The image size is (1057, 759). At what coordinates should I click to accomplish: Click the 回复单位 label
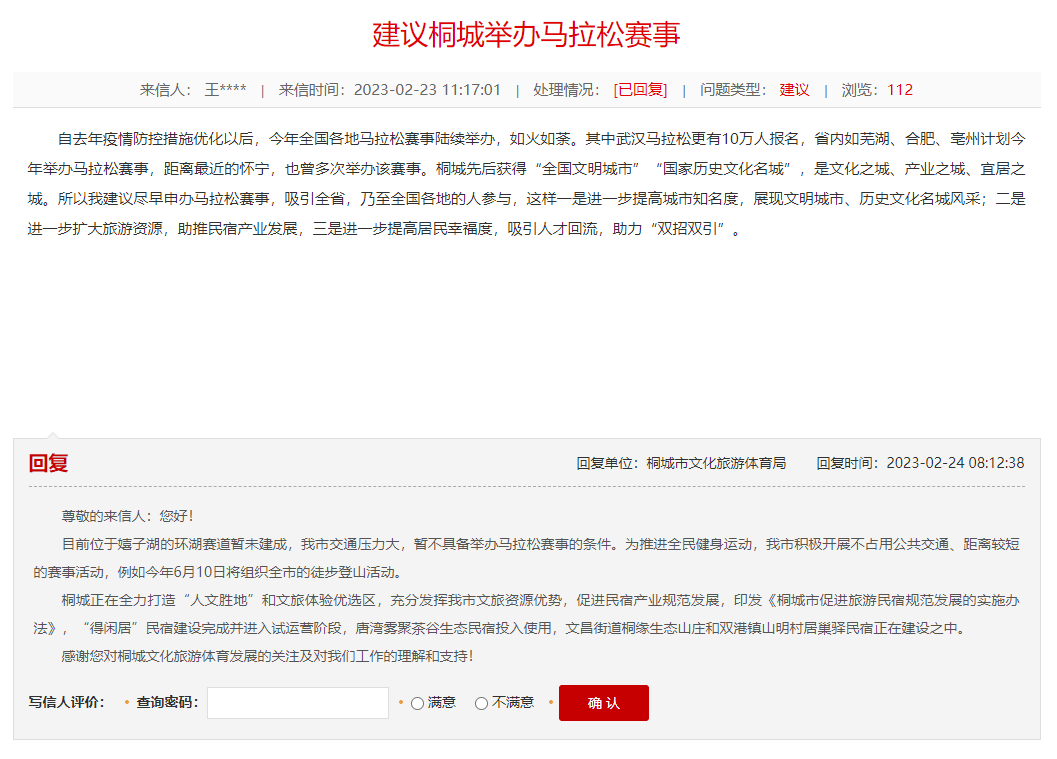tap(609, 463)
